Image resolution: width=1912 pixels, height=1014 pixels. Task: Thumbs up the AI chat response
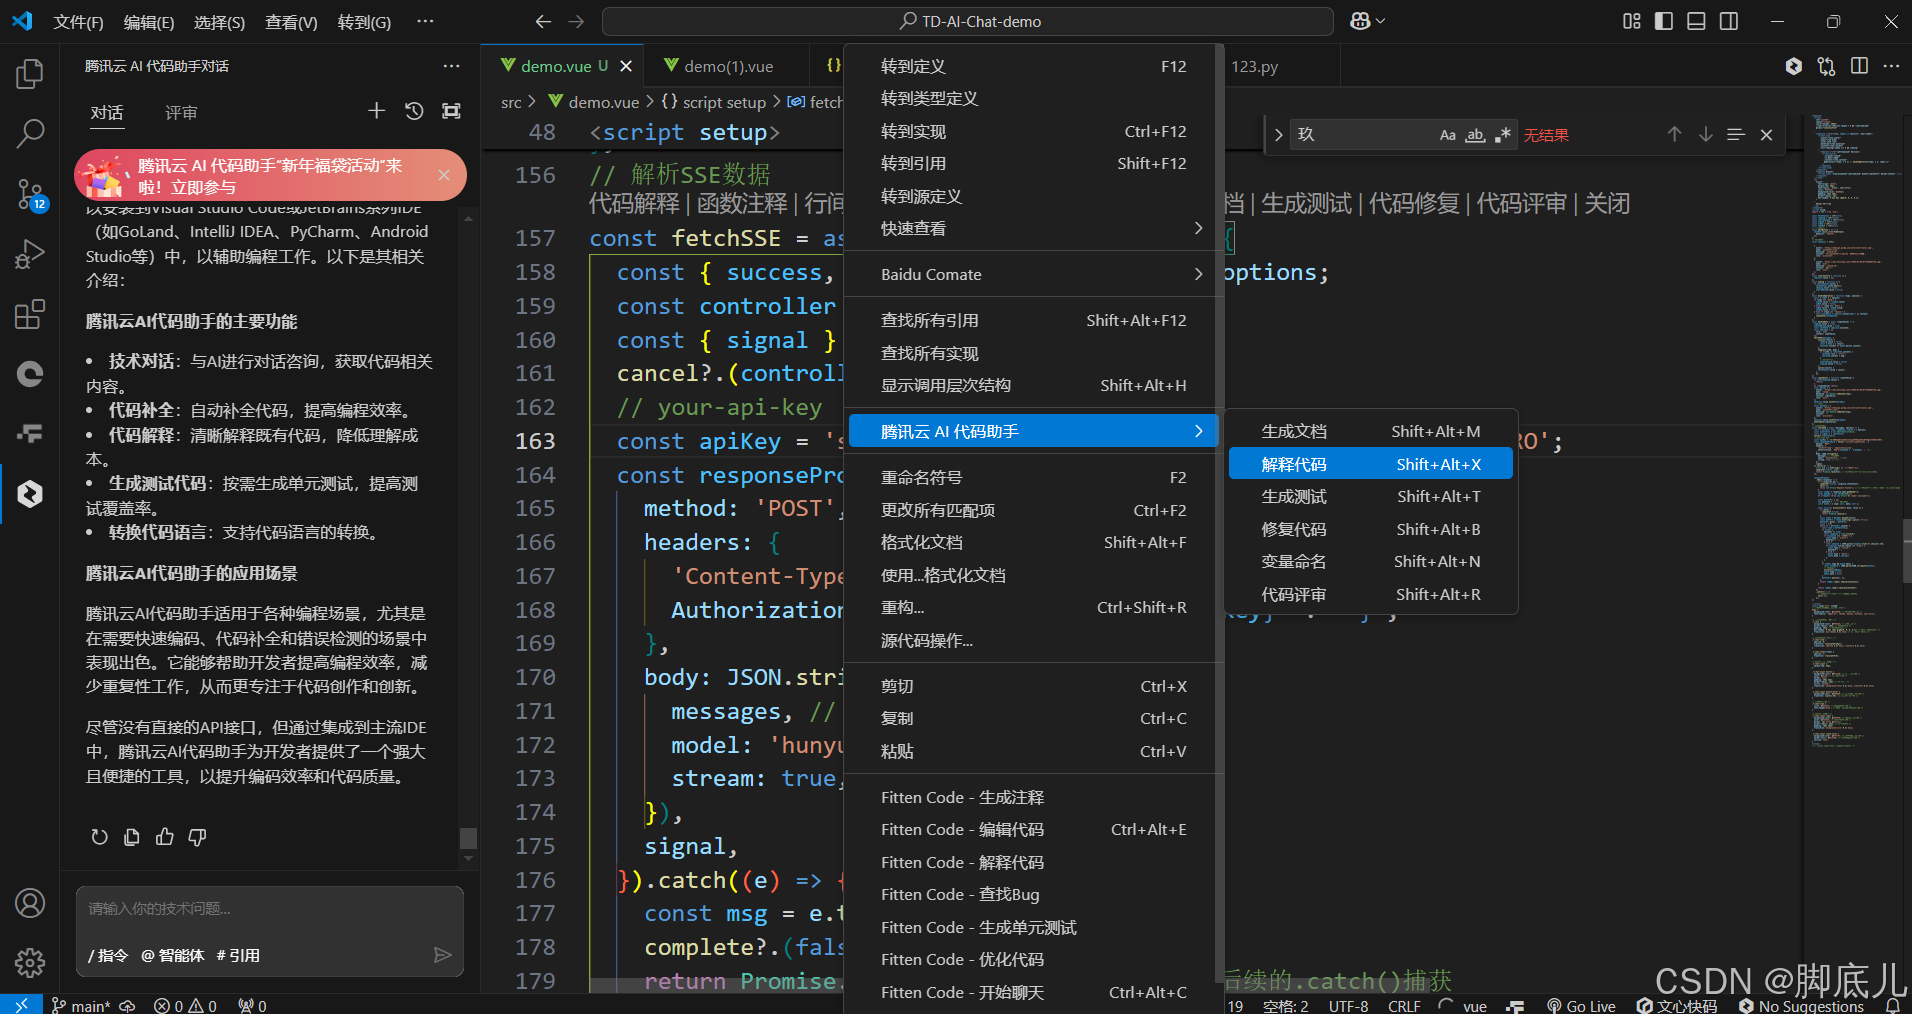pos(165,837)
